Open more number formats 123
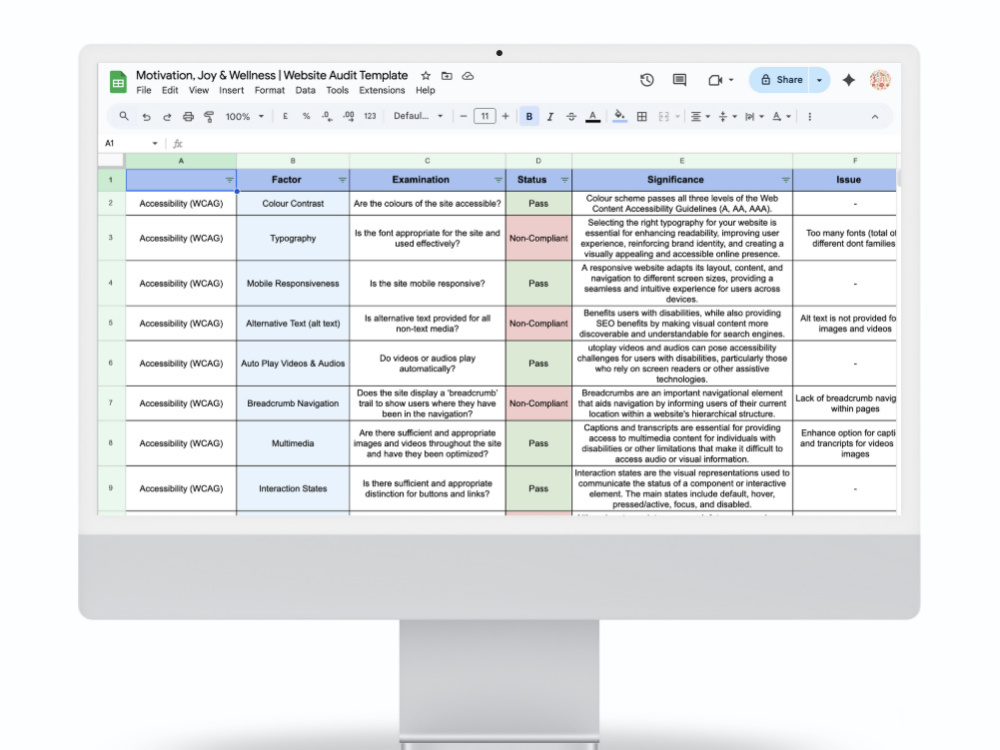1000x750 pixels. click(370, 116)
